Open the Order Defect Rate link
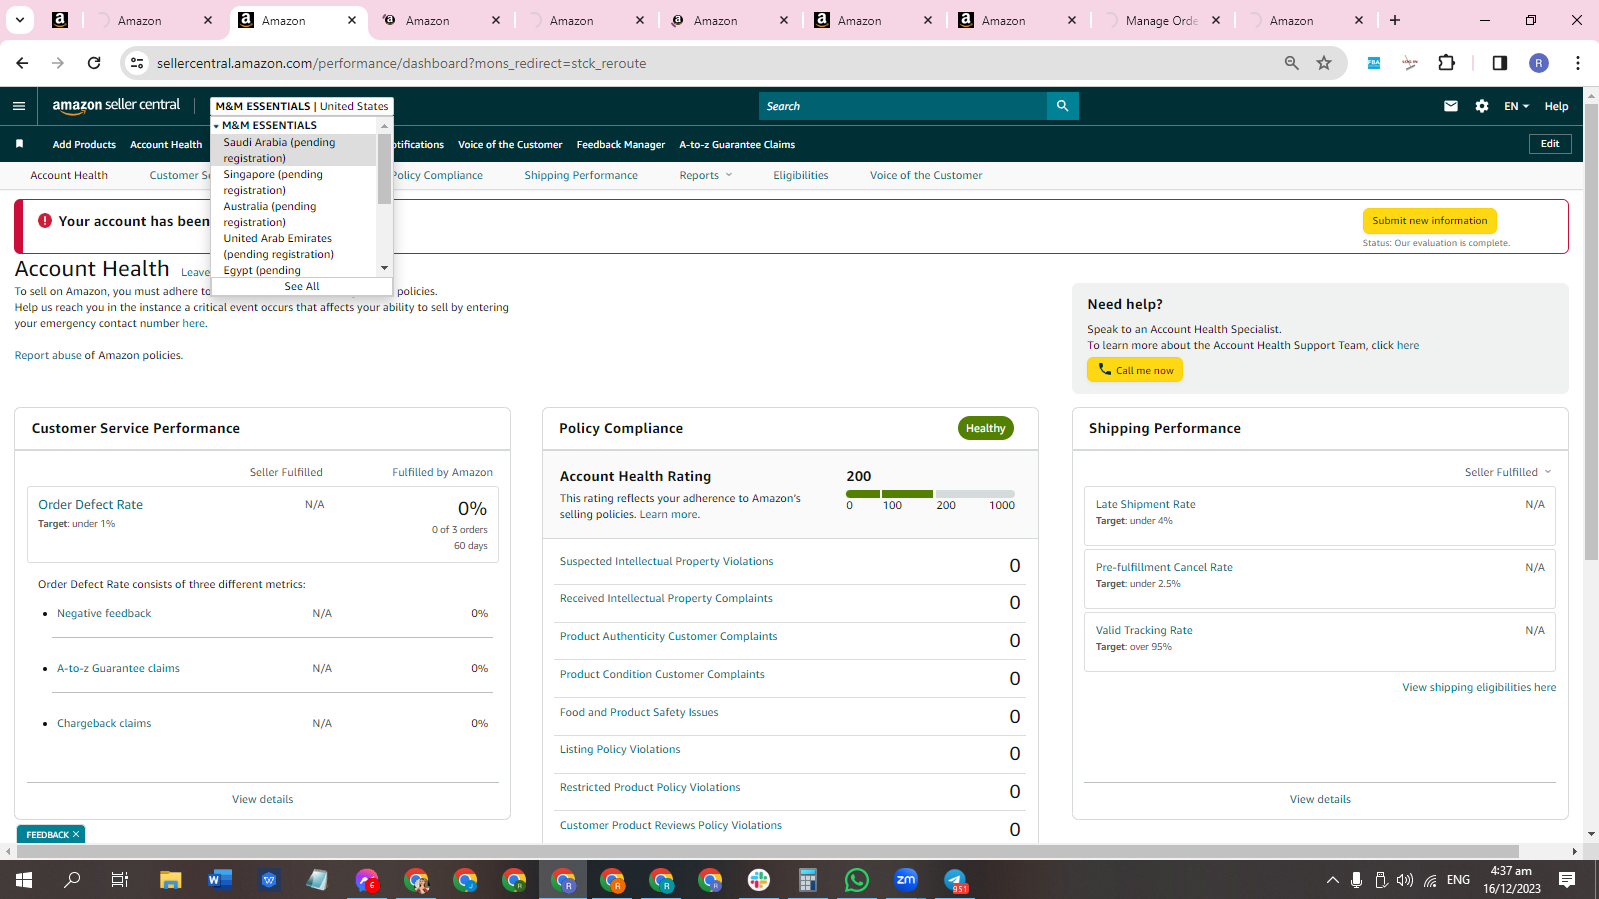Viewport: 1599px width, 899px height. tap(90, 505)
